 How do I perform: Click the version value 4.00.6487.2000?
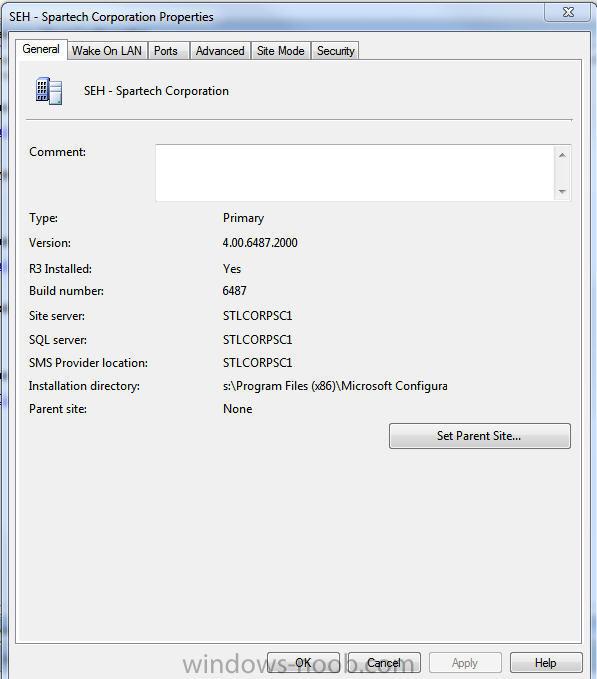click(x=260, y=243)
